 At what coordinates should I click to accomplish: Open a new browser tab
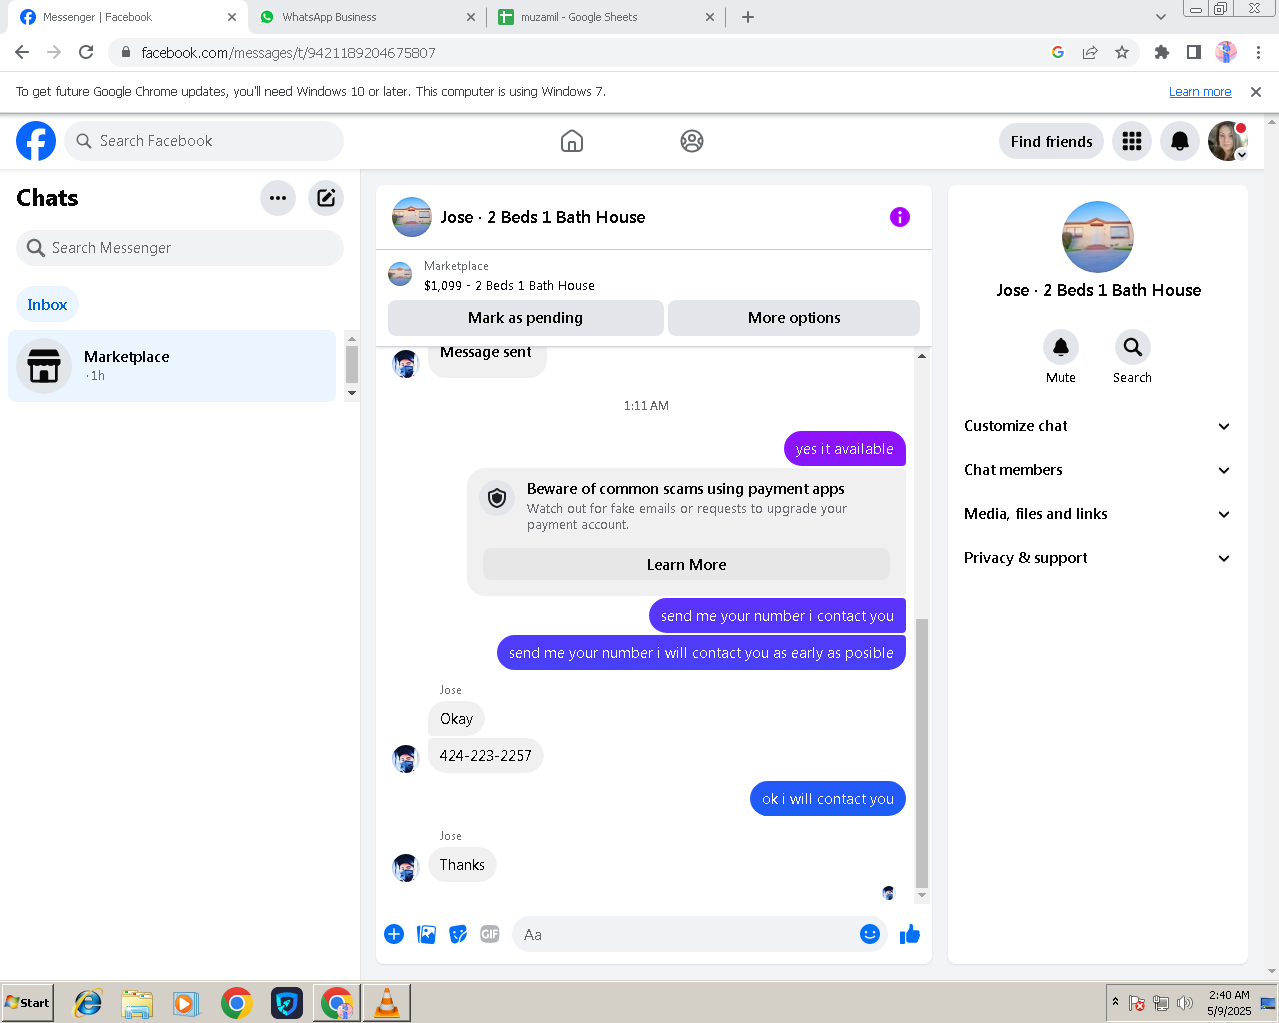(x=748, y=17)
